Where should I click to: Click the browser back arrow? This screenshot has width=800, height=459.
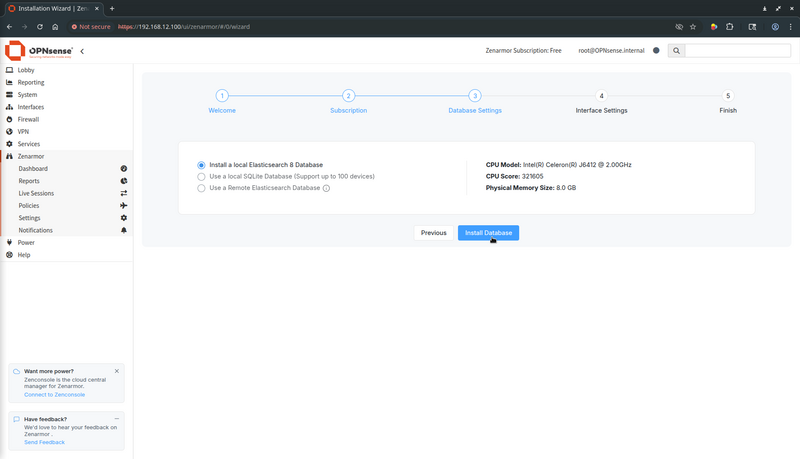[x=10, y=27]
